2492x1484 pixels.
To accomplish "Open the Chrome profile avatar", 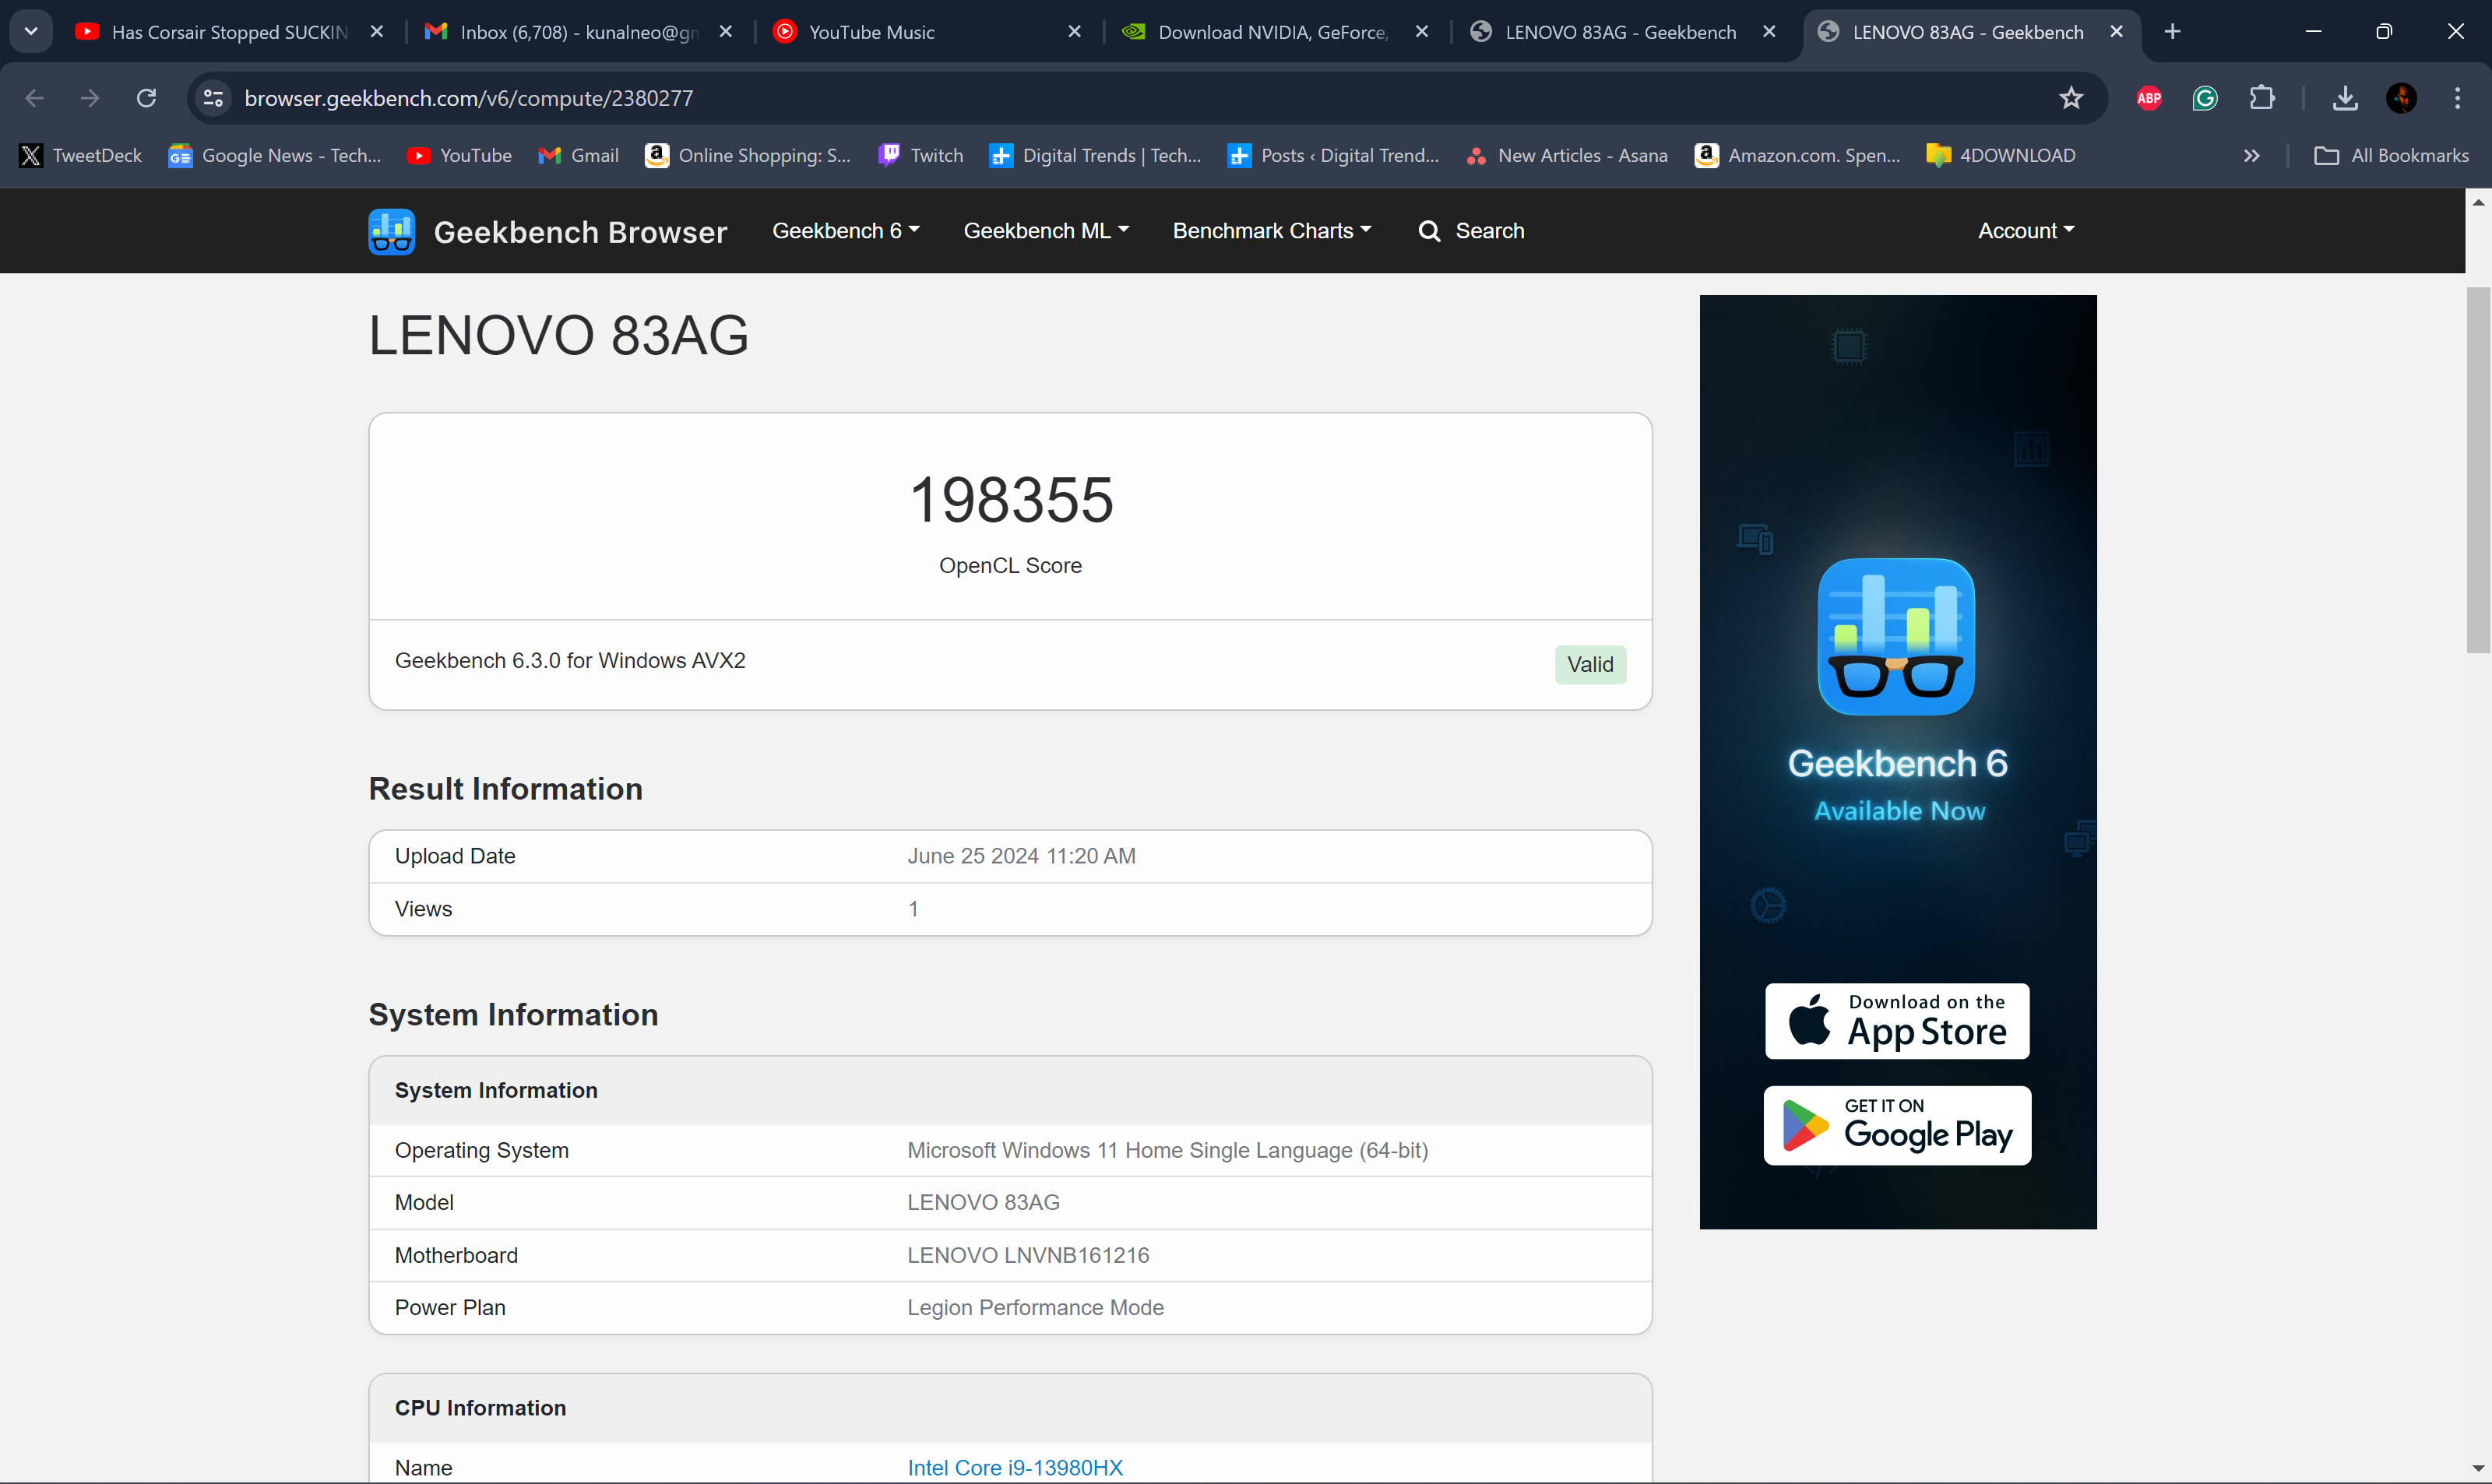I will pyautogui.click(x=2401, y=98).
